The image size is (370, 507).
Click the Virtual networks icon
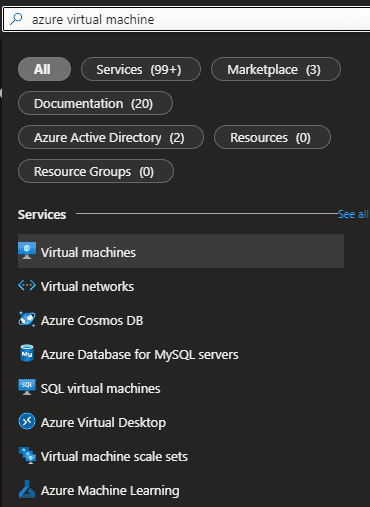click(27, 285)
